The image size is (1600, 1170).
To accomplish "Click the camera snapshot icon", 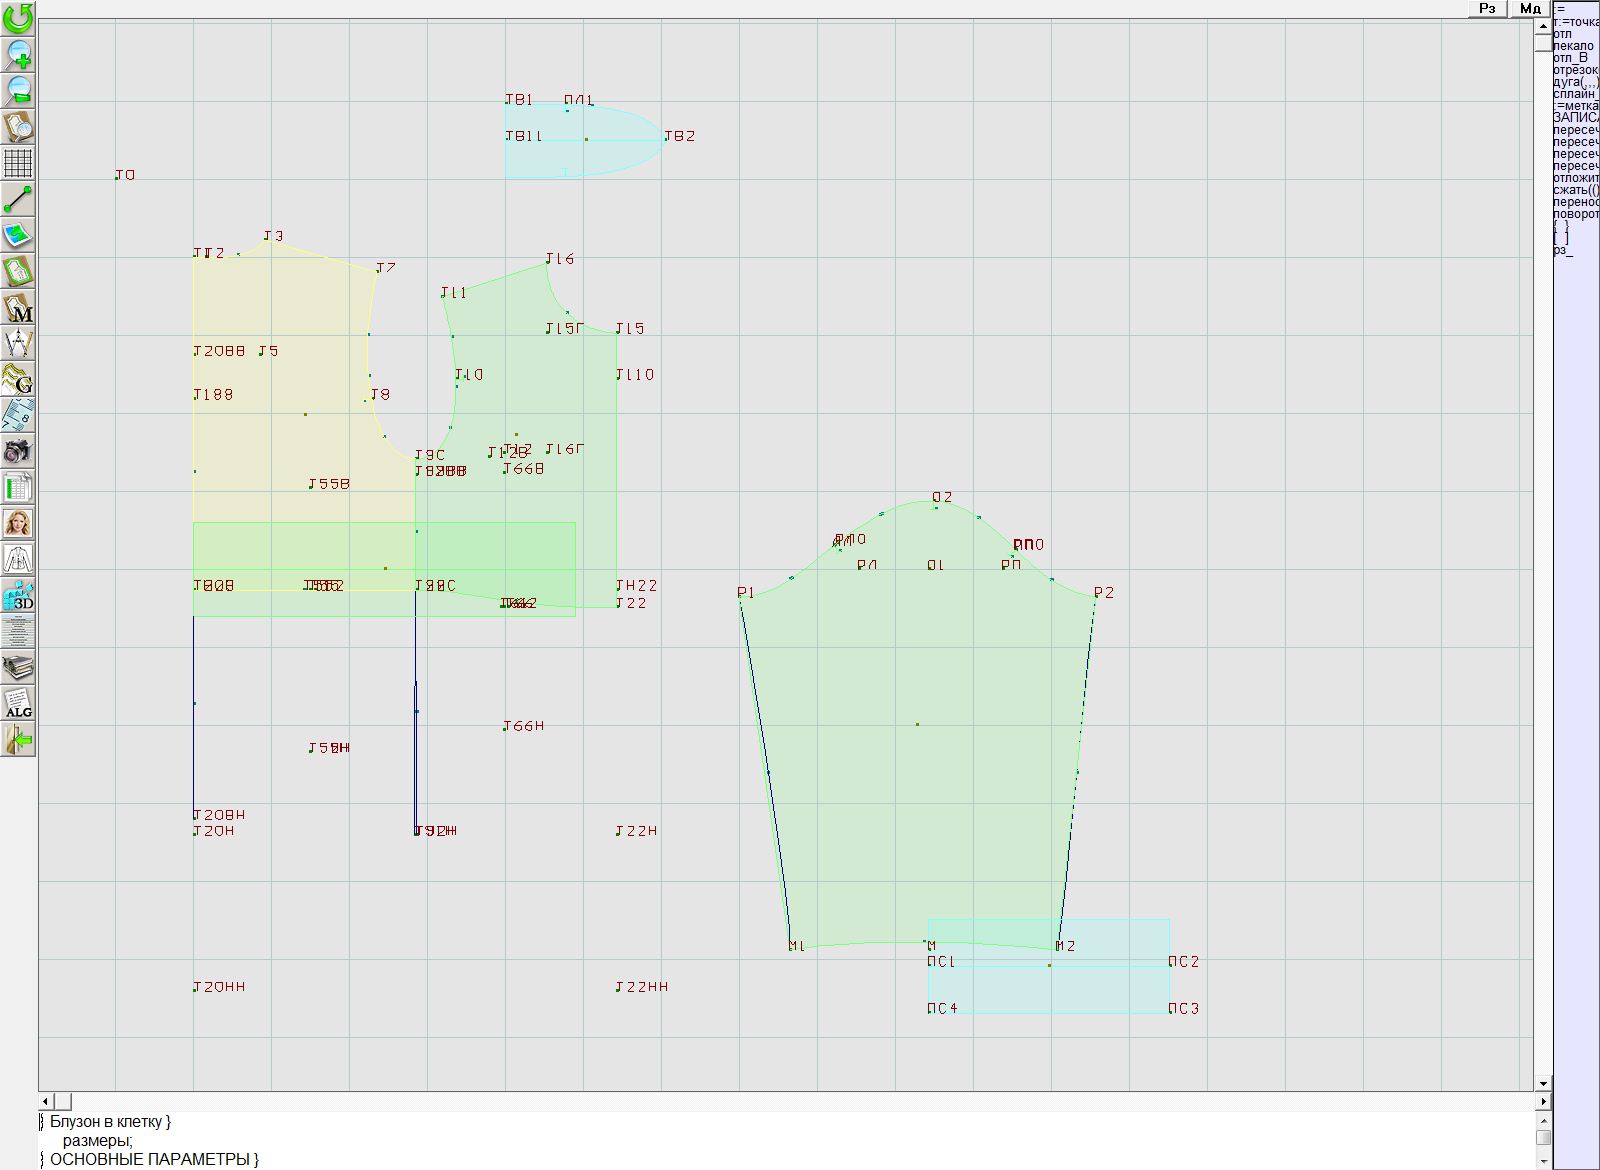I will point(18,451).
